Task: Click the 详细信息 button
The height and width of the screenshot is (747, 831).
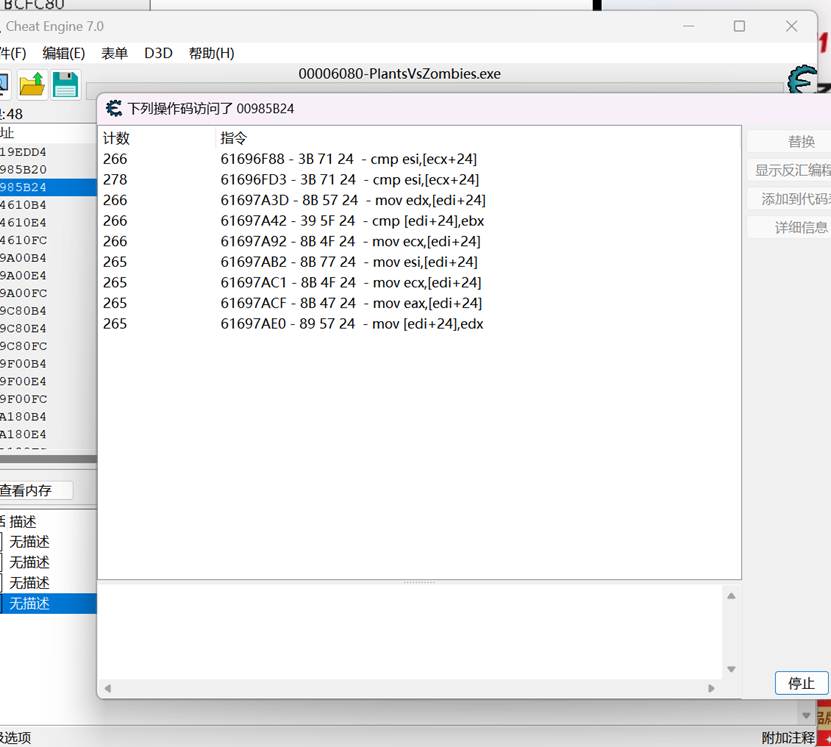Action: 789,227
